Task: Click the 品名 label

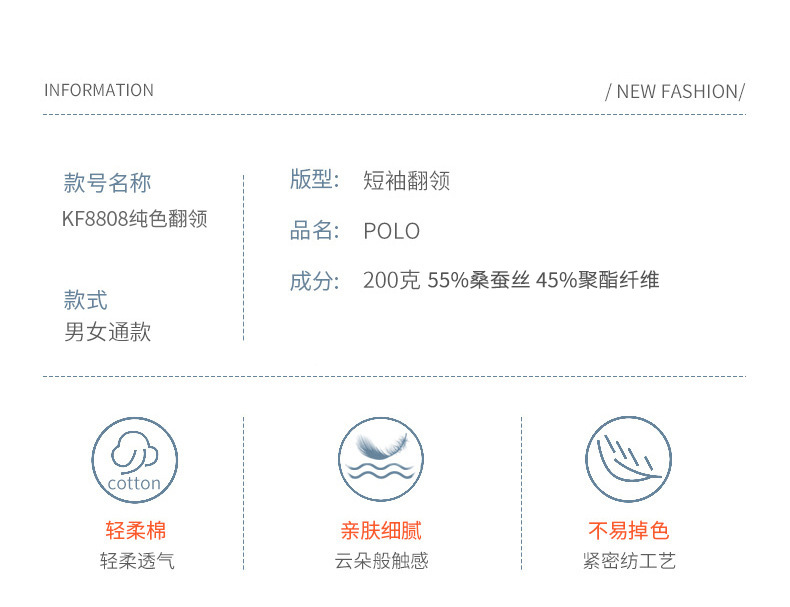Action: (314, 231)
